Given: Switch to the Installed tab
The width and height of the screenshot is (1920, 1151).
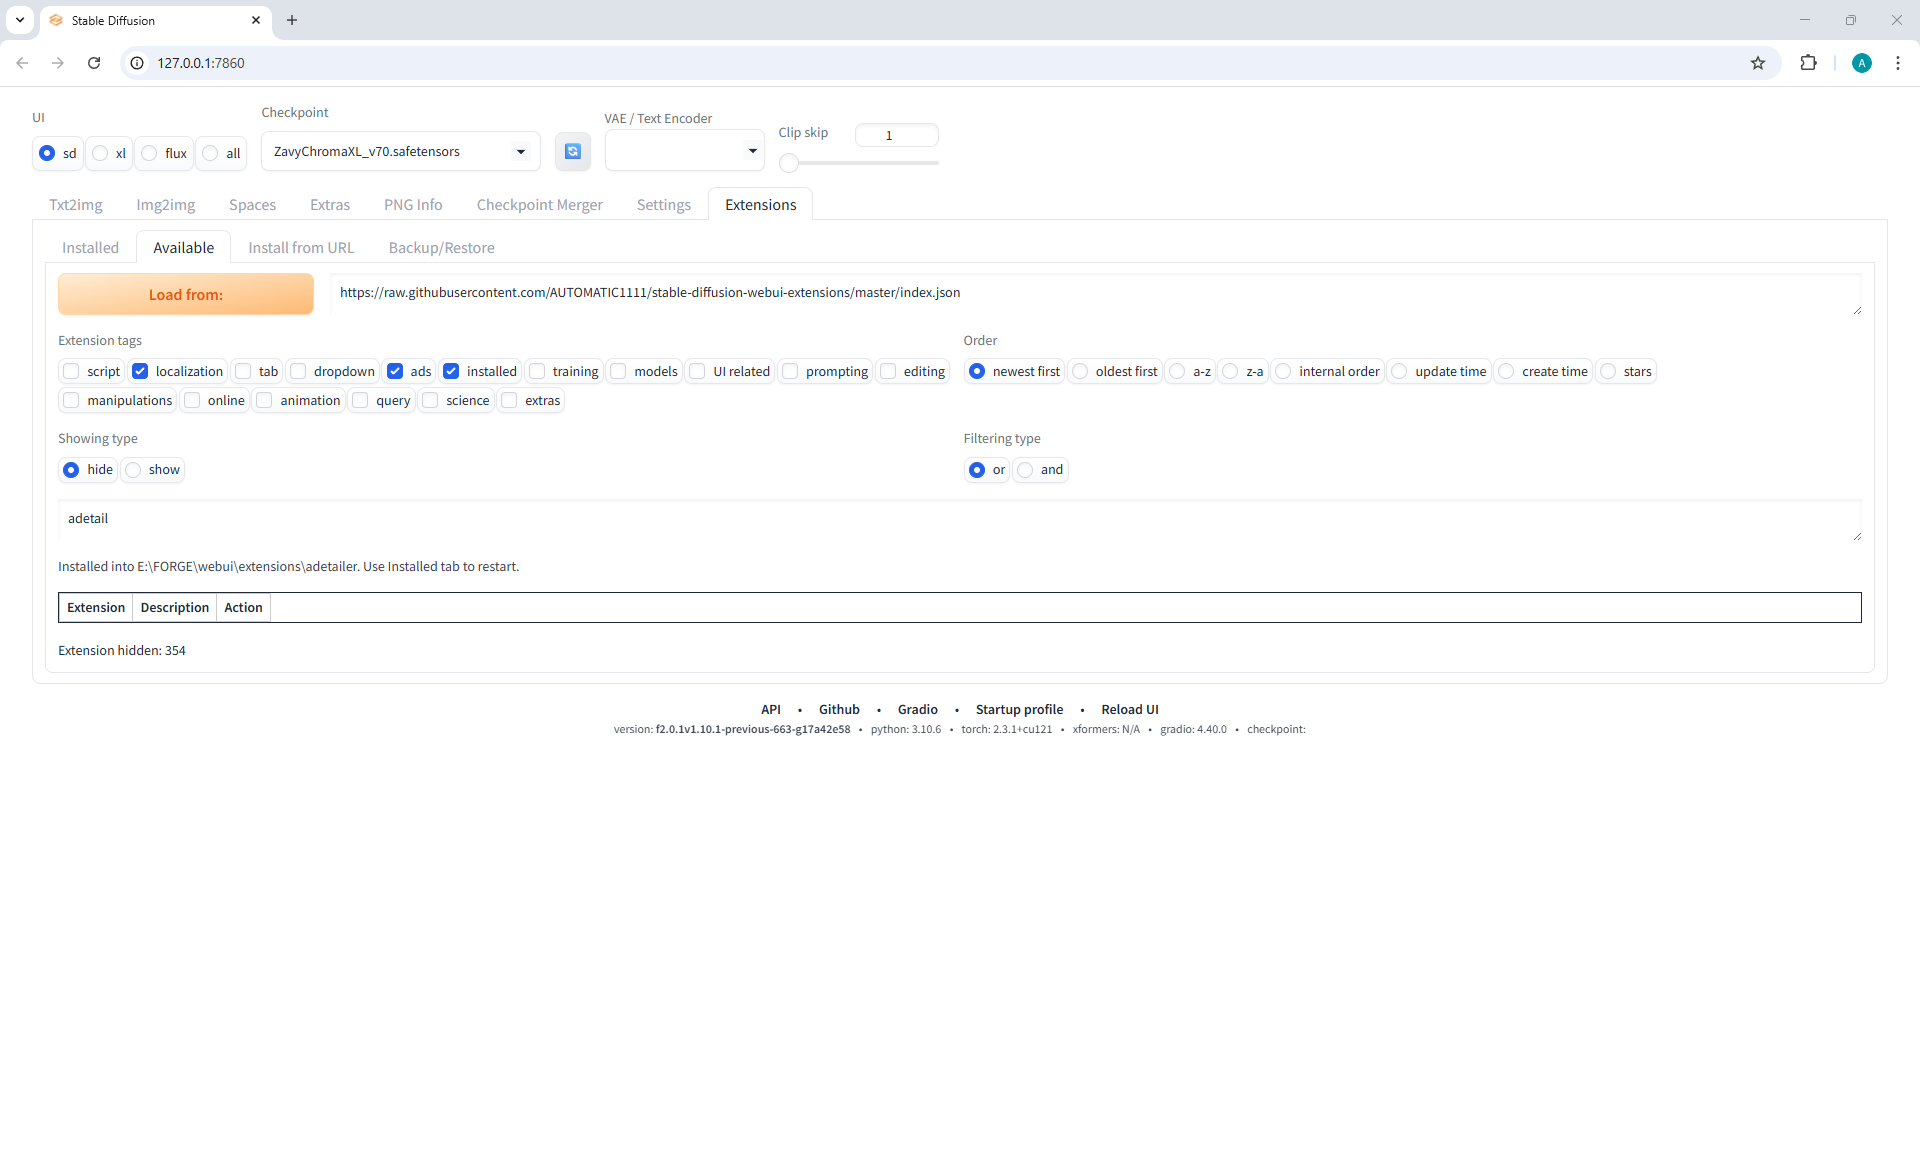Looking at the screenshot, I should 90,248.
